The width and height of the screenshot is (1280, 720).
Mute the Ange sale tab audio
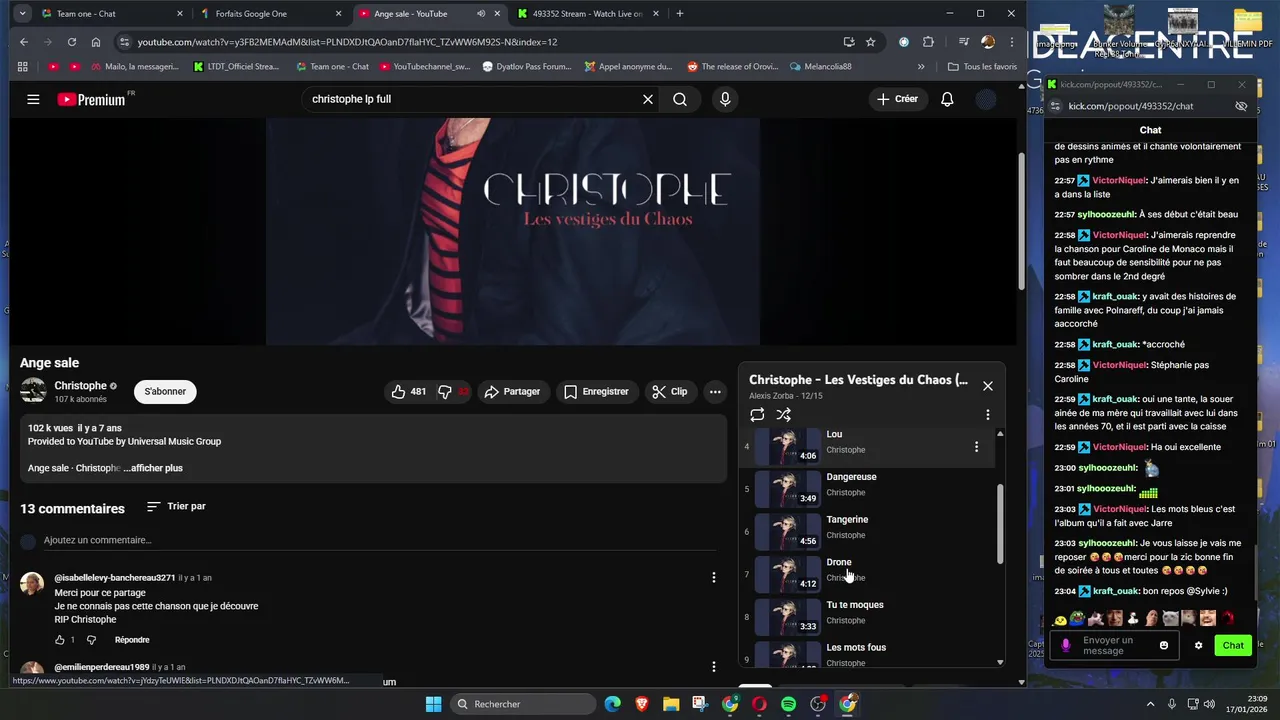pyautogui.click(x=481, y=14)
